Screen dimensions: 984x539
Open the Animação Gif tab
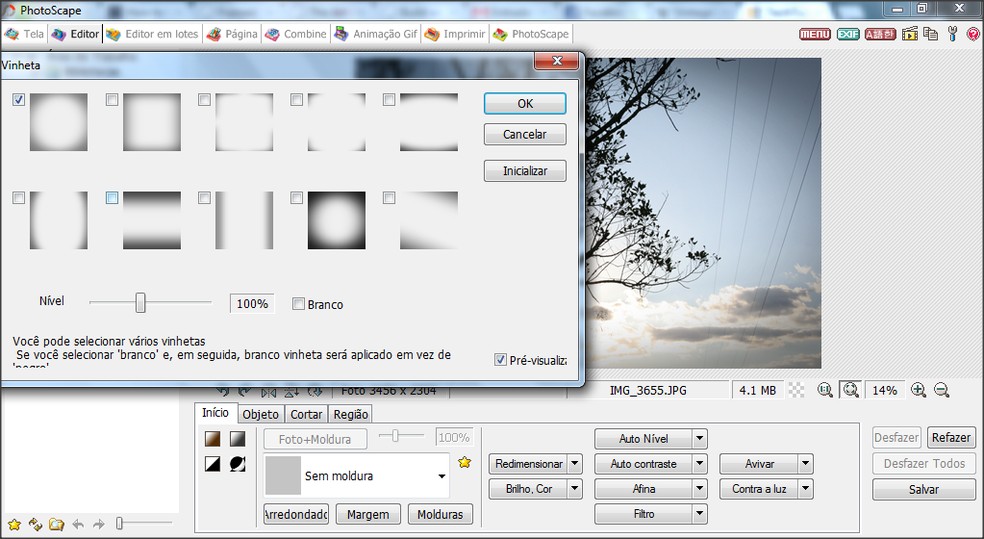(376, 34)
